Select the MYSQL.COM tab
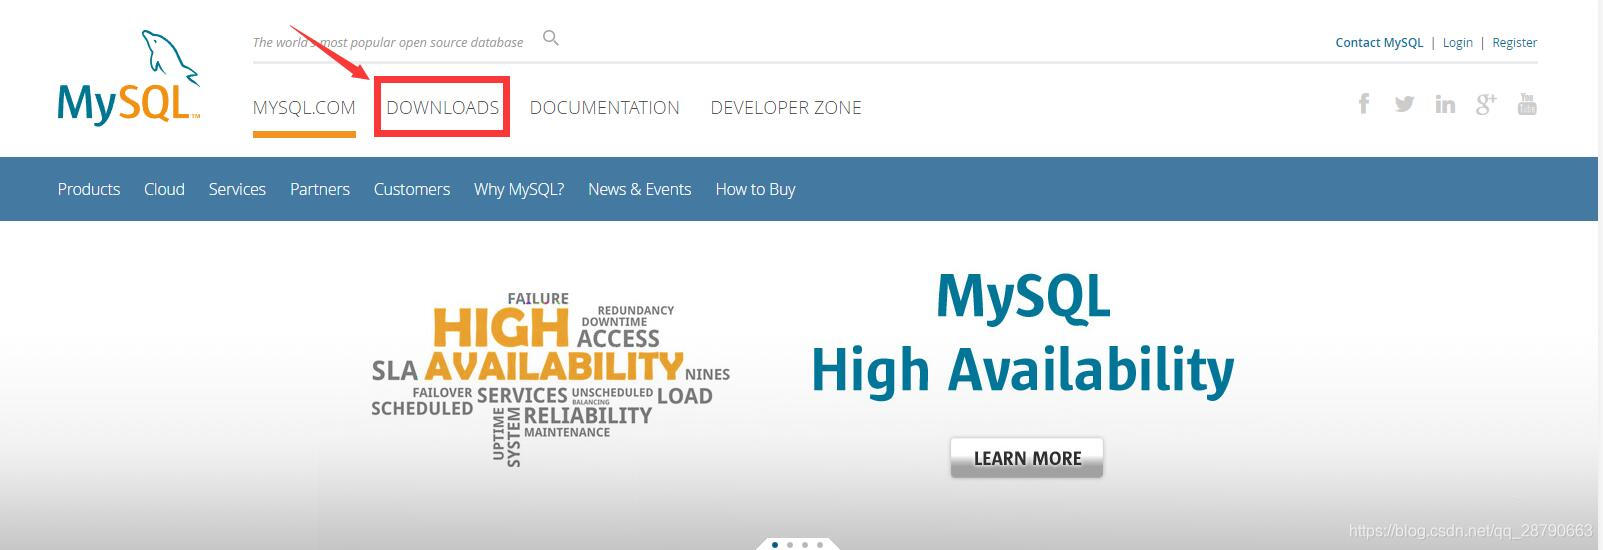The width and height of the screenshot is (1603, 550). coord(304,108)
